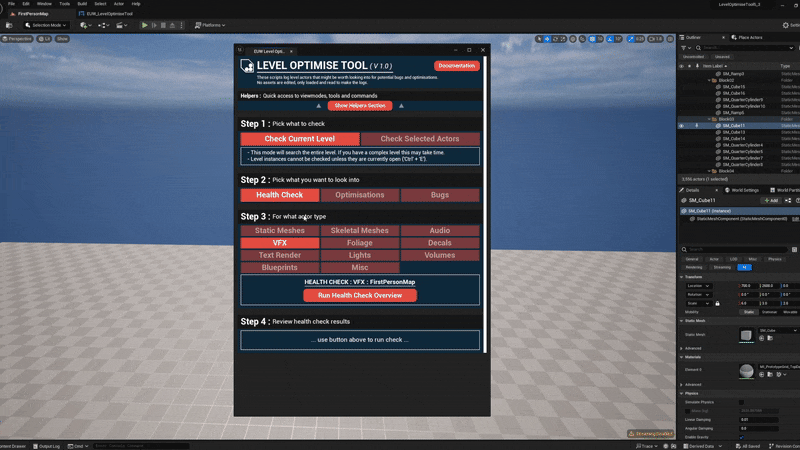Click the Place Actors panel icon

[x=734, y=37]
